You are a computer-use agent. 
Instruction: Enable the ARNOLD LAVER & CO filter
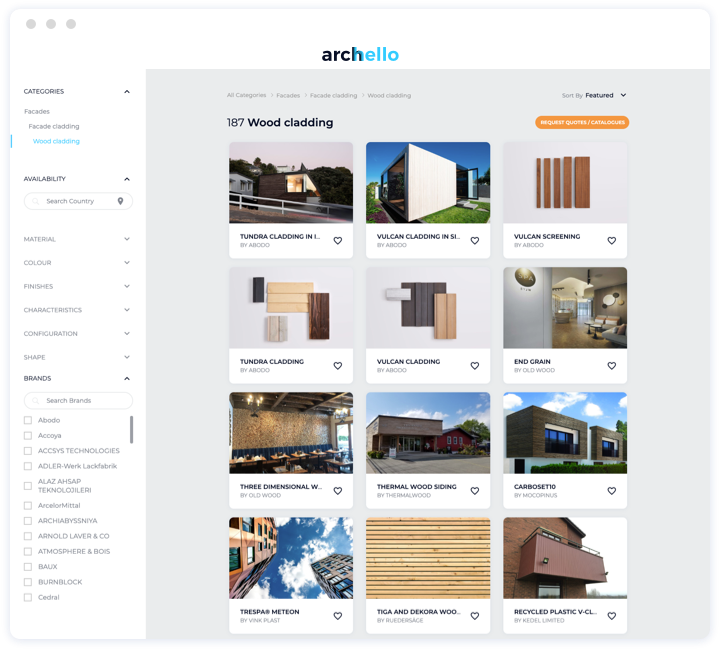click(x=28, y=536)
